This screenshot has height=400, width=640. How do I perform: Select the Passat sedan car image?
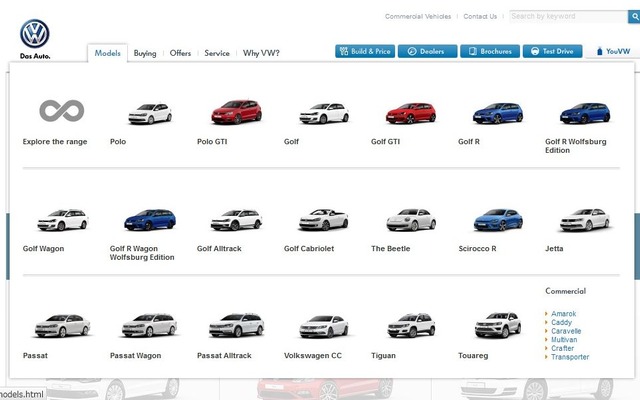(62, 326)
